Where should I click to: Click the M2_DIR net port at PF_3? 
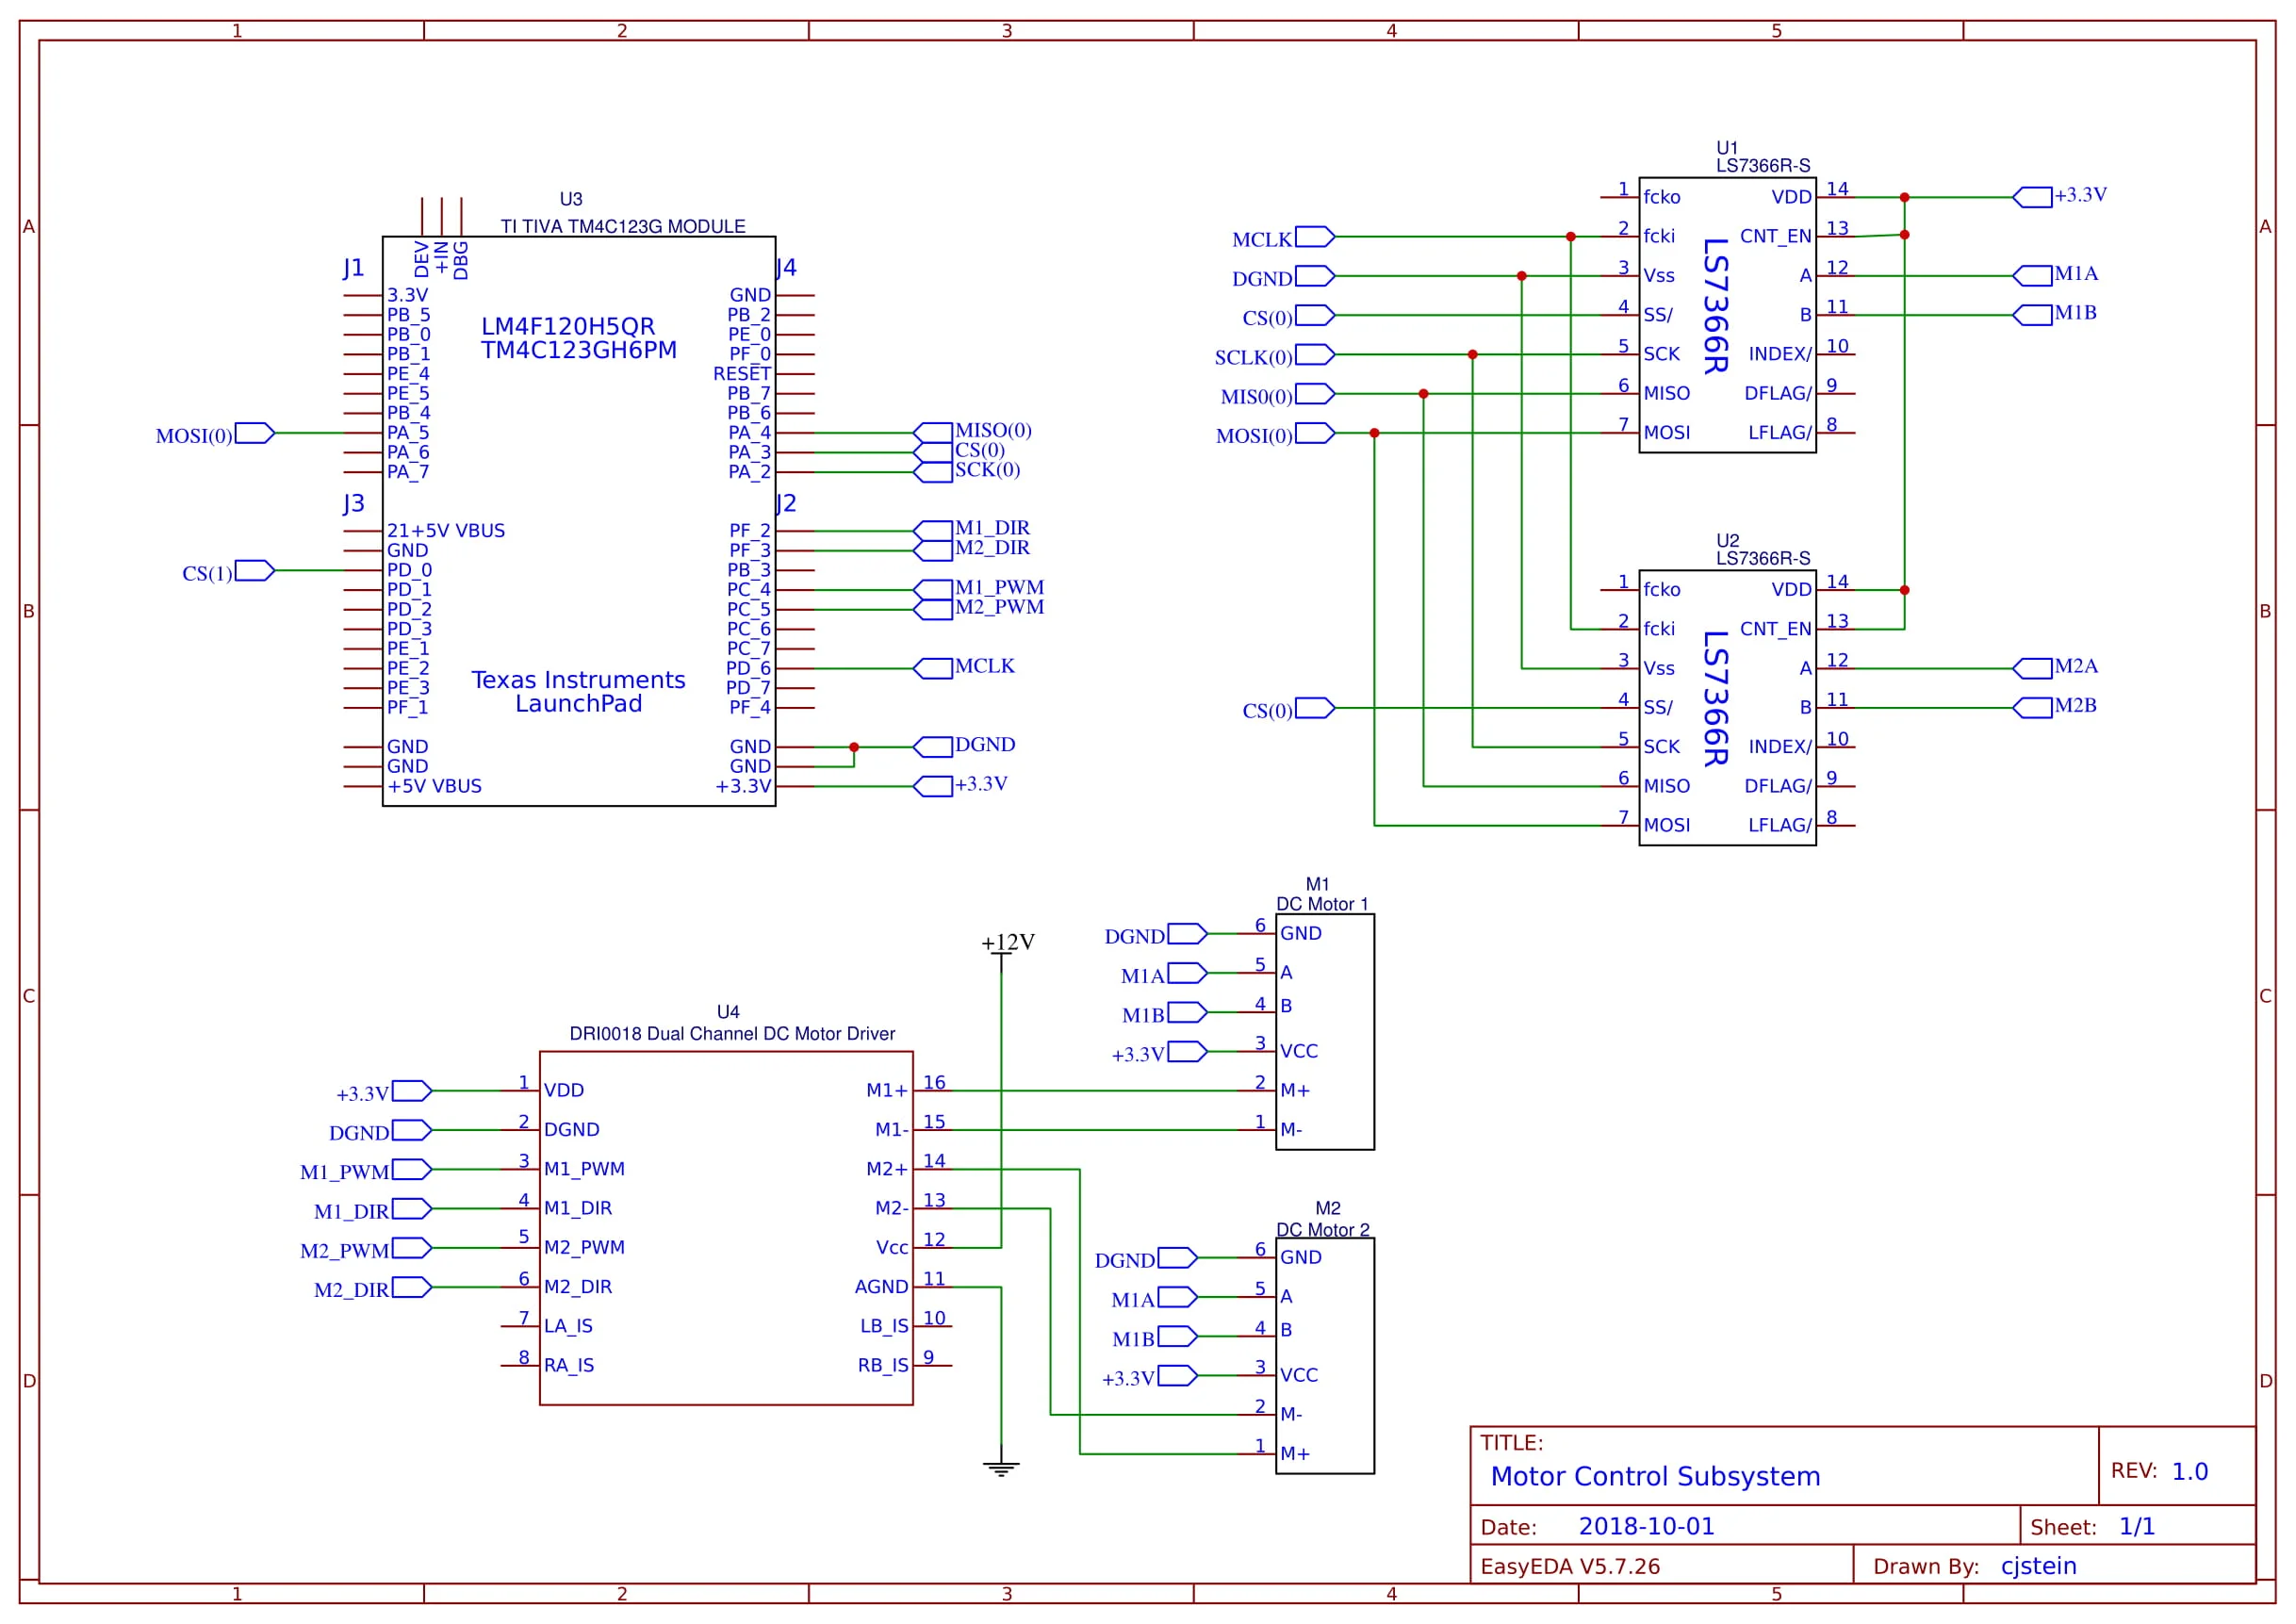click(x=972, y=549)
